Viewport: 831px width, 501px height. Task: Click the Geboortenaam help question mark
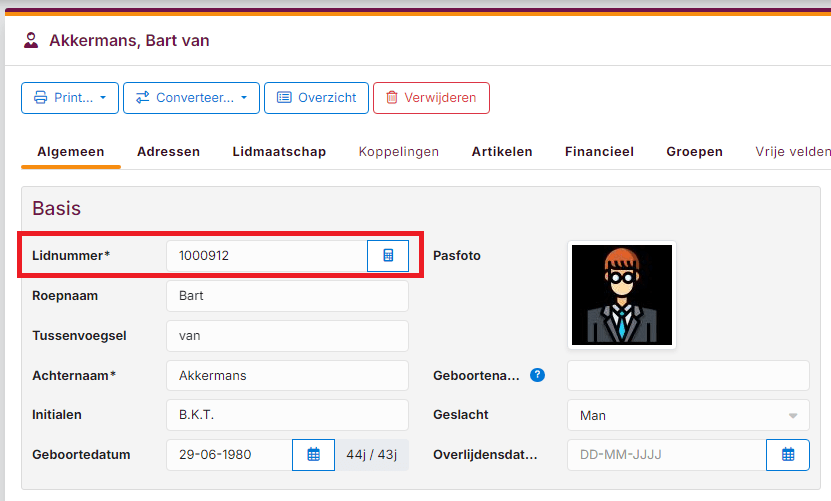(x=537, y=375)
